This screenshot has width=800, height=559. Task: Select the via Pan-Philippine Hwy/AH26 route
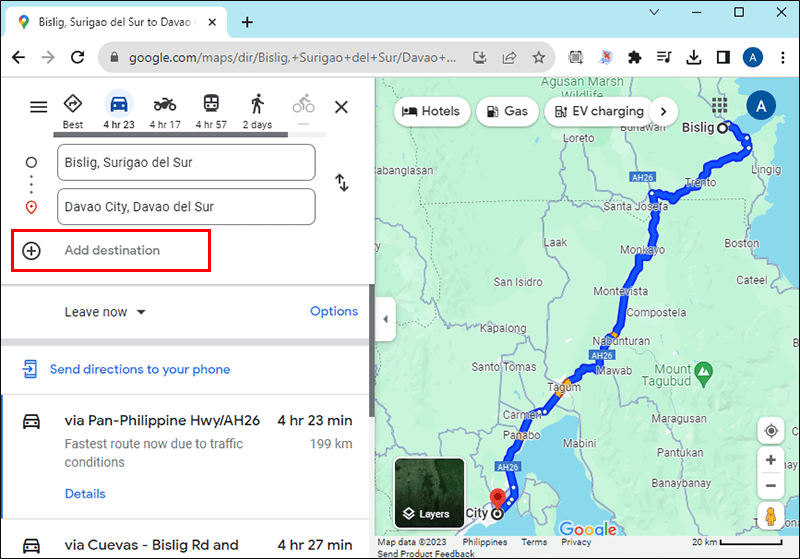pyautogui.click(x=186, y=456)
